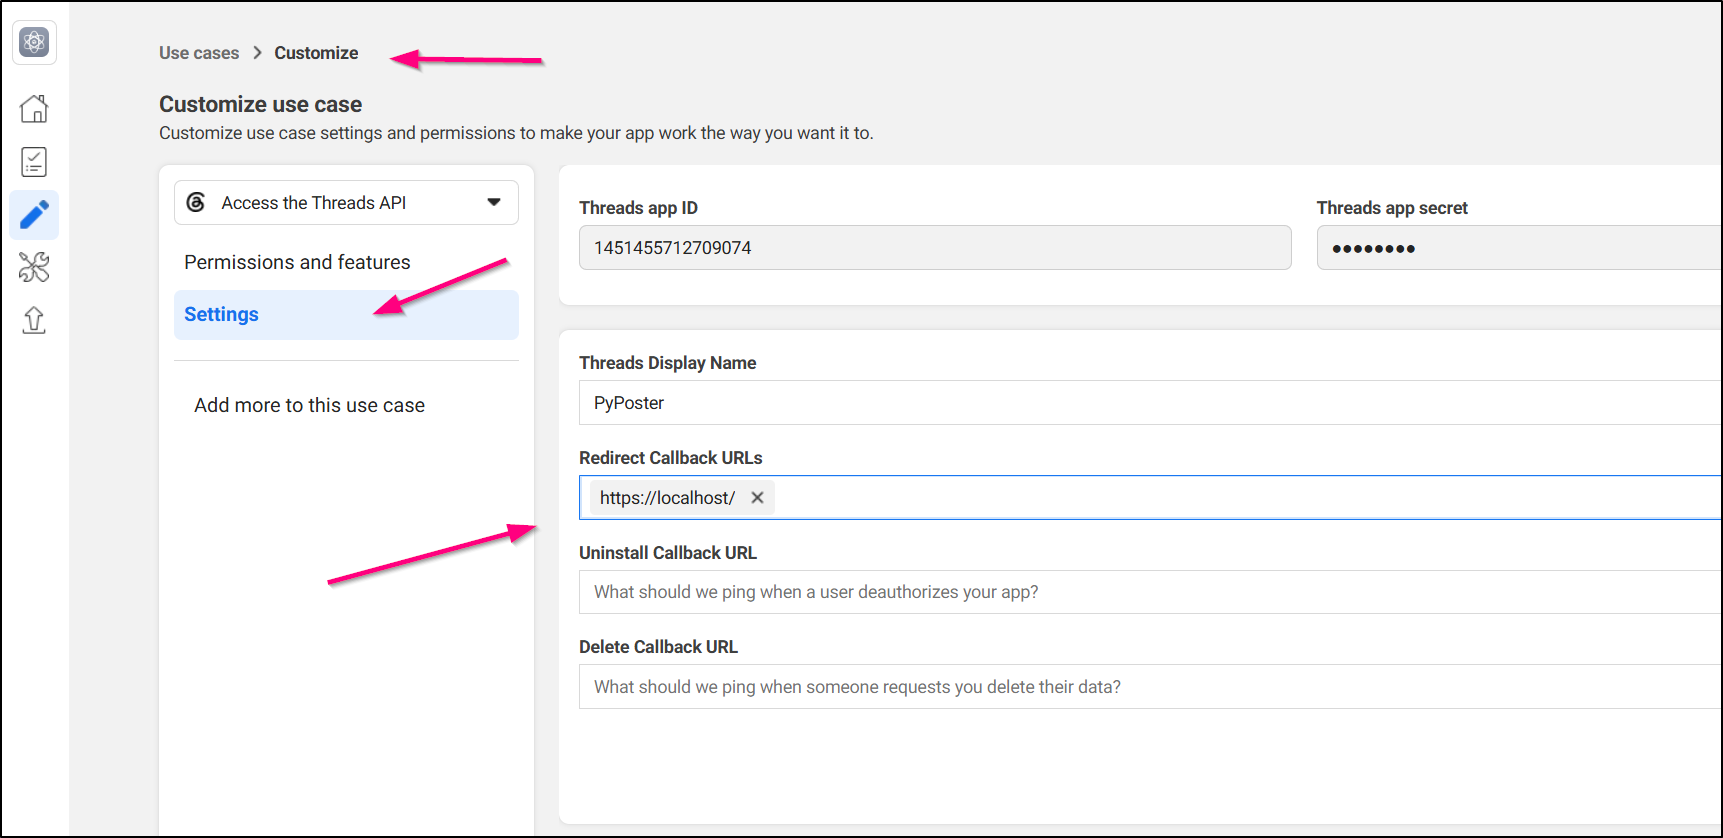The width and height of the screenshot is (1723, 838).
Task: Click the Threads logo icon in dropdown
Action: pyautogui.click(x=196, y=203)
